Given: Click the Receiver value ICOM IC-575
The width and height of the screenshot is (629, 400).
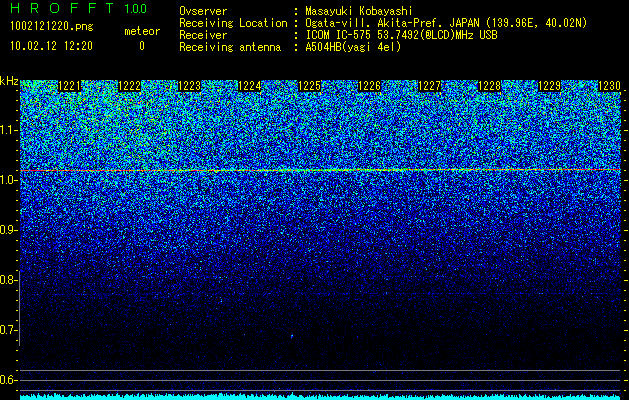Looking at the screenshot, I should 339,35.
